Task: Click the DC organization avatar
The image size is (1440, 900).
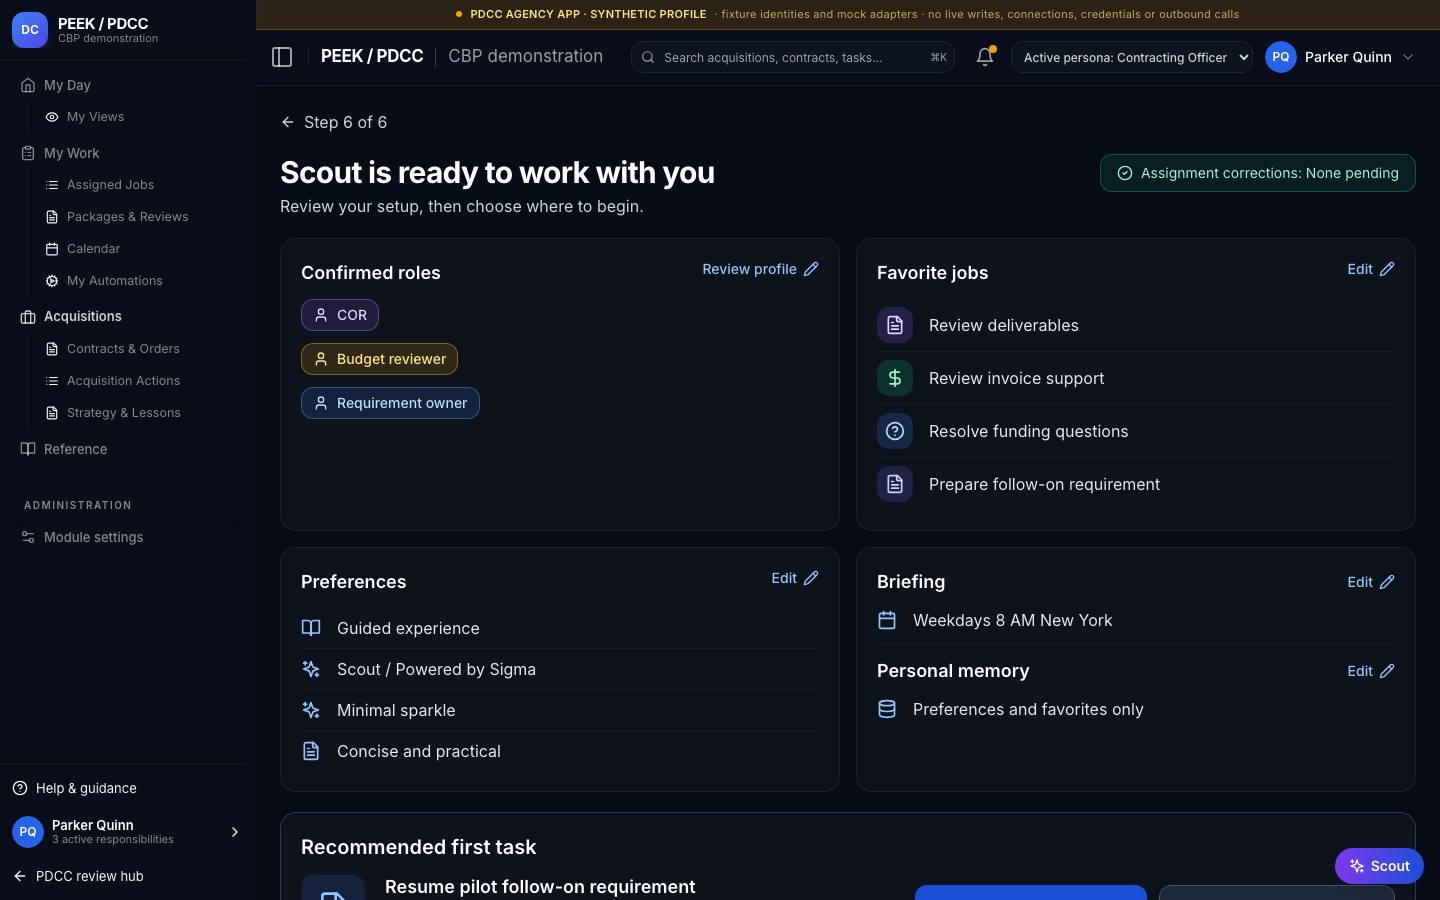Action: (x=30, y=30)
